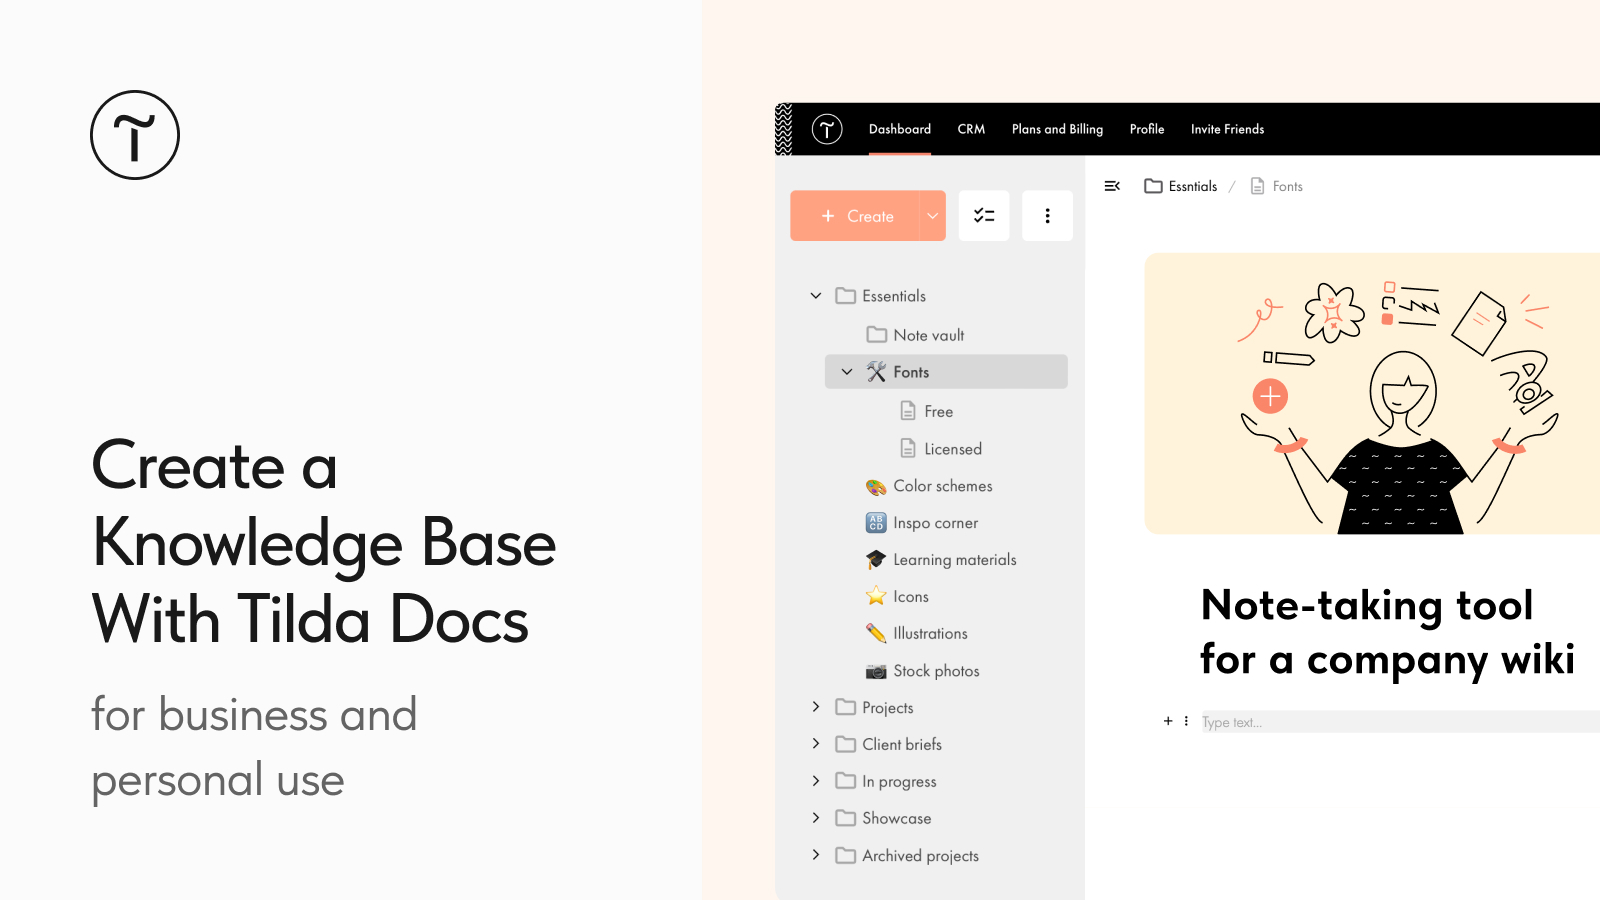
Task: Click the Free document page icon
Action: (x=908, y=411)
